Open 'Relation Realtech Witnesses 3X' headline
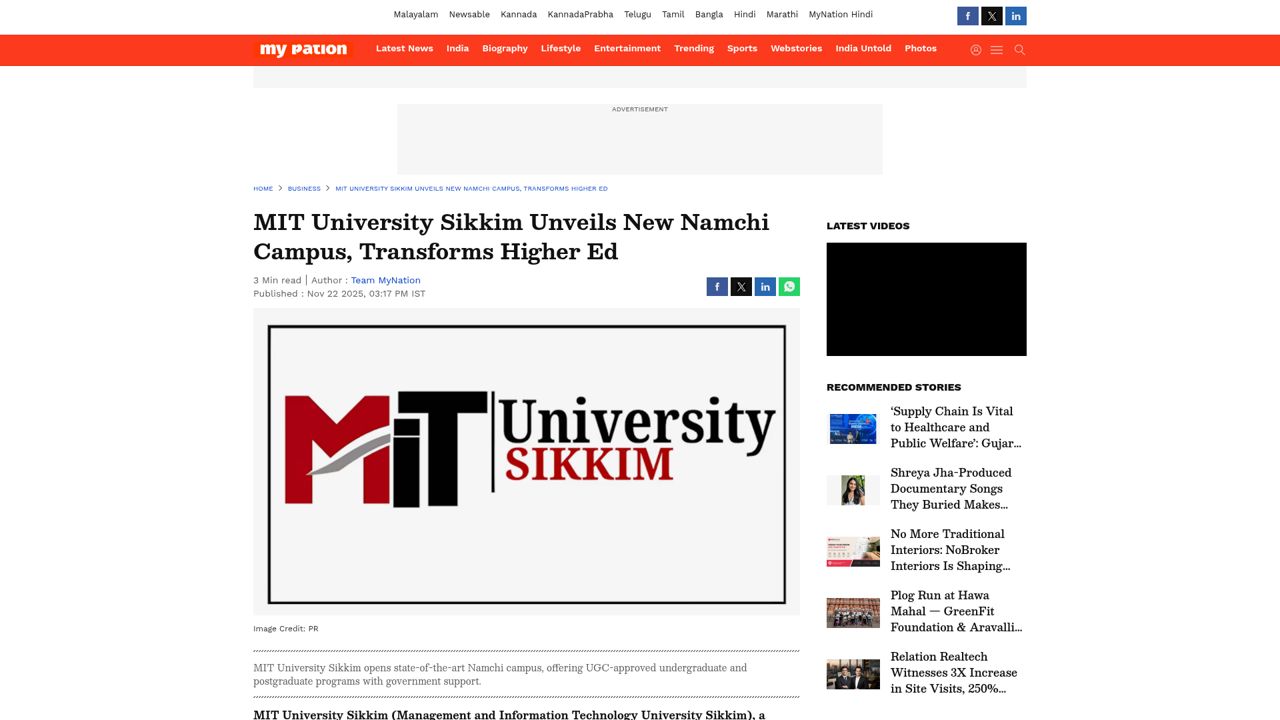1280x720 pixels. pos(954,673)
